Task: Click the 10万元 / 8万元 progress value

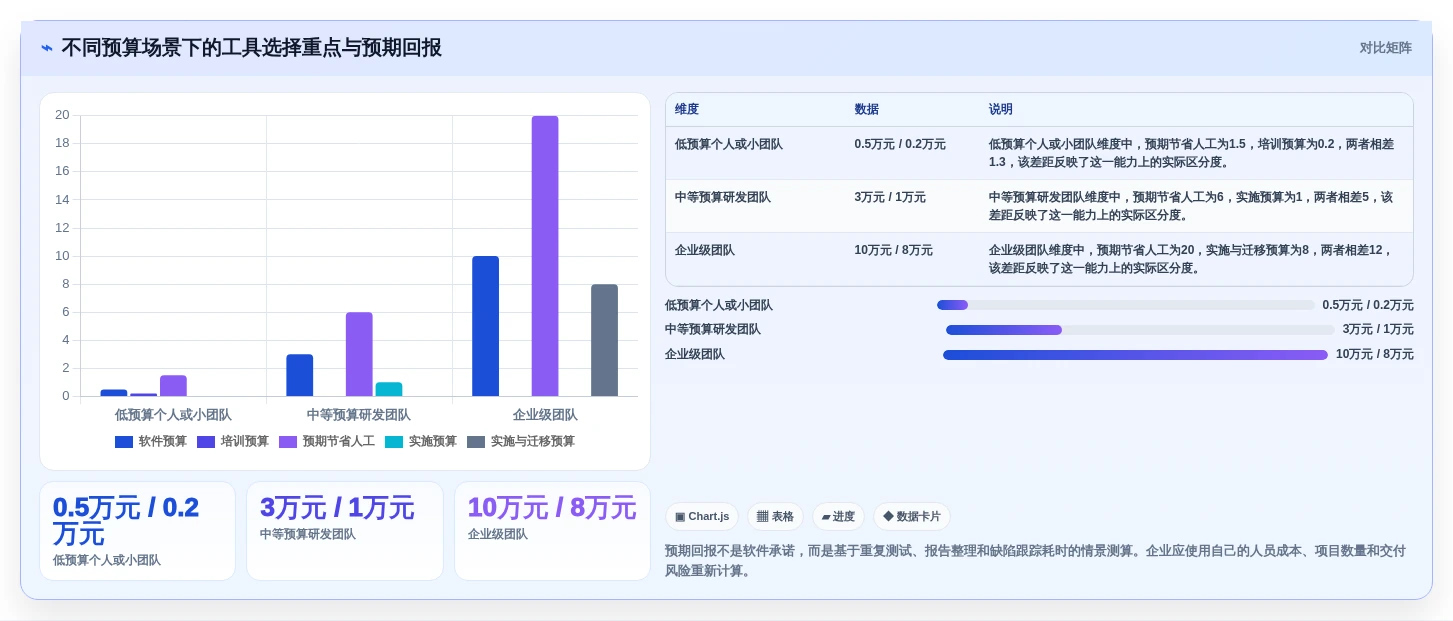Action: point(1375,354)
